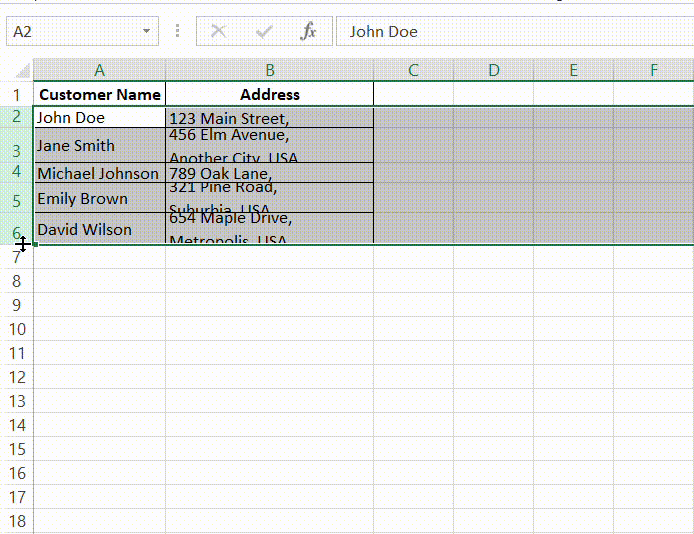Screen dimensions: 694x534
Task: Select the 789 Oak Lane address cell
Action: (270, 173)
